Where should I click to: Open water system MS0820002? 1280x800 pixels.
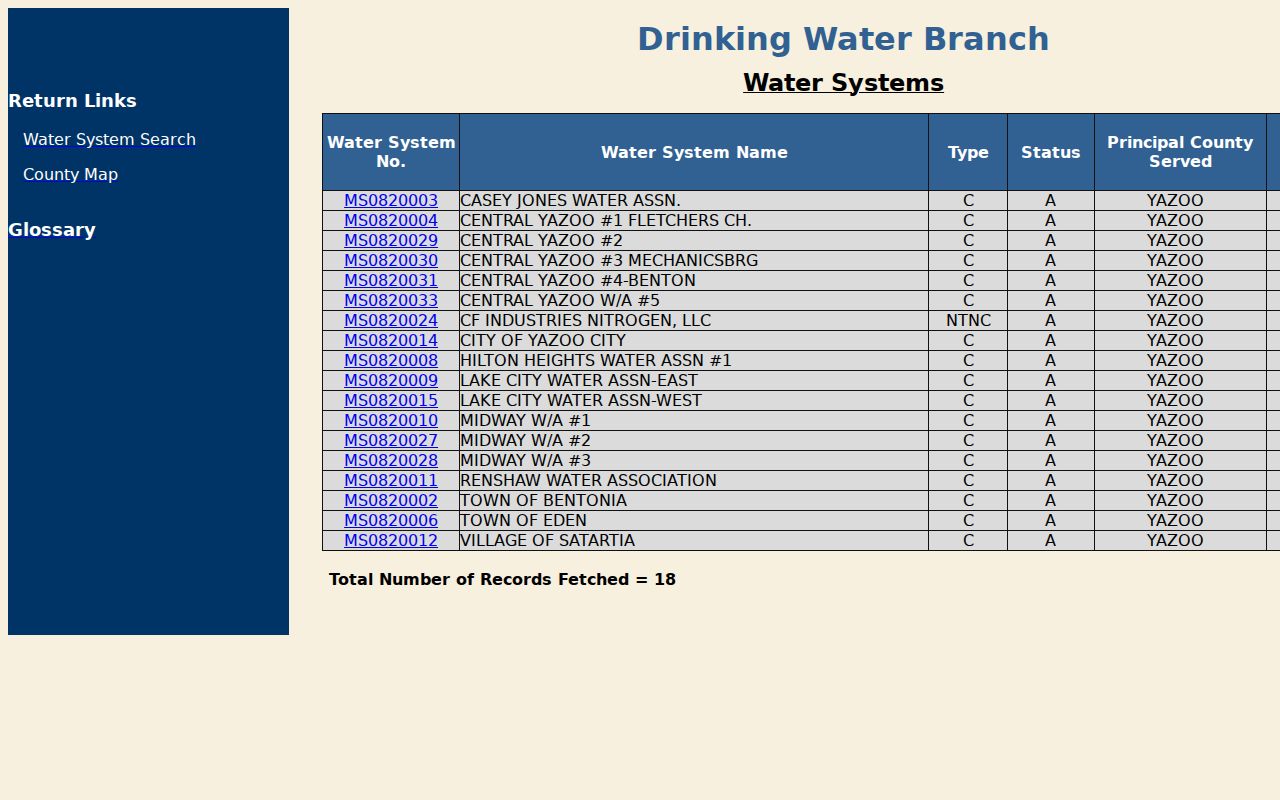pos(391,501)
